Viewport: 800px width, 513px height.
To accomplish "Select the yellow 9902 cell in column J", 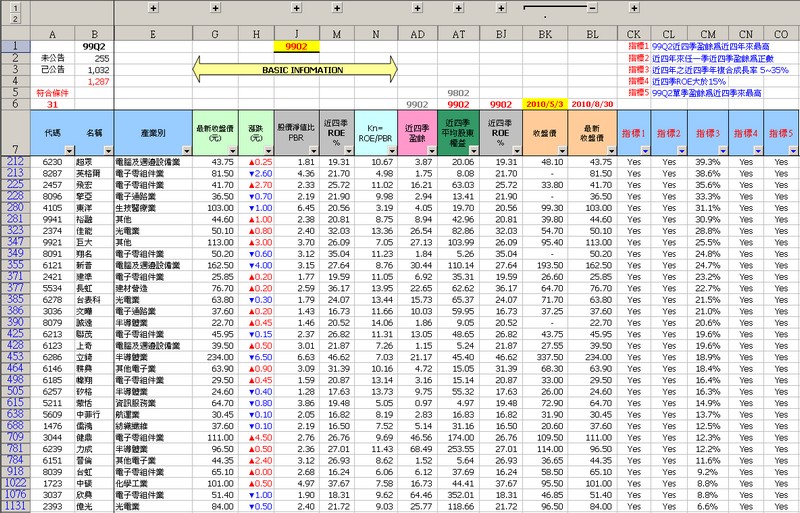I will coord(296,46).
